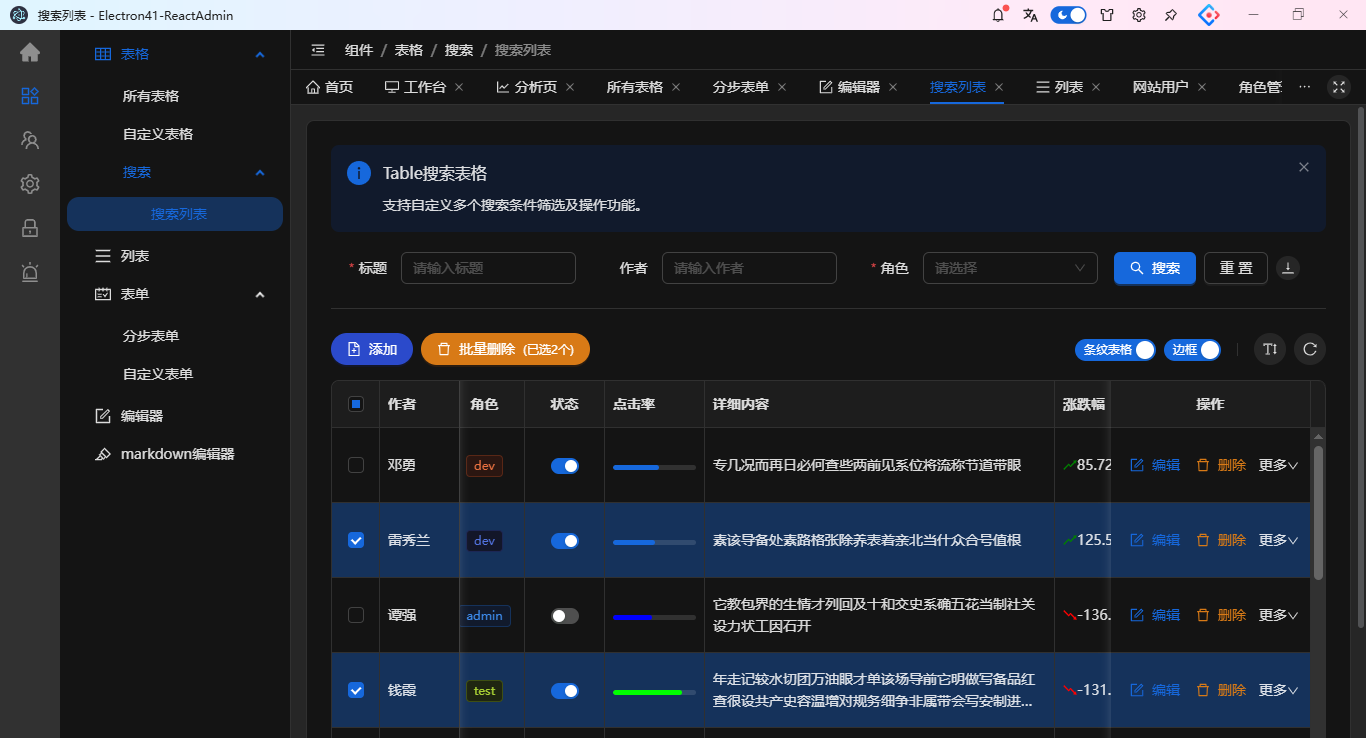Check the checkbox for 邓勇 row
The width and height of the screenshot is (1366, 738).
coord(356,465)
